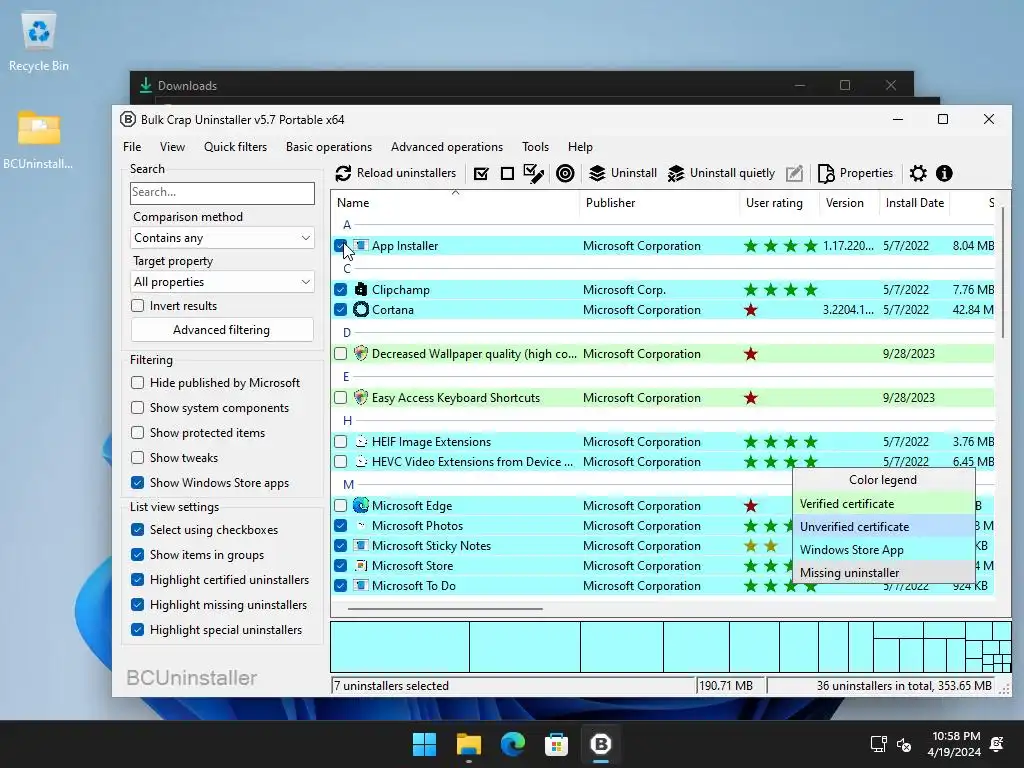Click the Uninstall quietly toolbar button
The width and height of the screenshot is (1024, 768).
point(722,173)
